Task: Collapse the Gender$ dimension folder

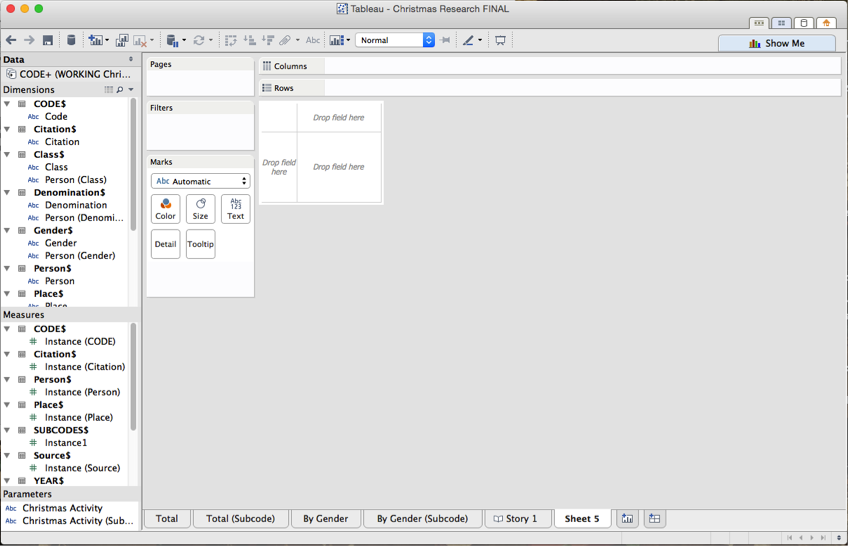Action: coord(7,230)
